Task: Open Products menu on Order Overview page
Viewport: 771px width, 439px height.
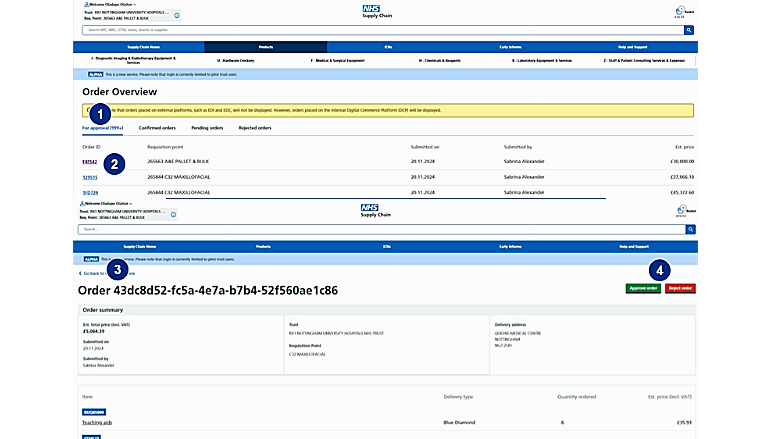Action: pos(266,47)
